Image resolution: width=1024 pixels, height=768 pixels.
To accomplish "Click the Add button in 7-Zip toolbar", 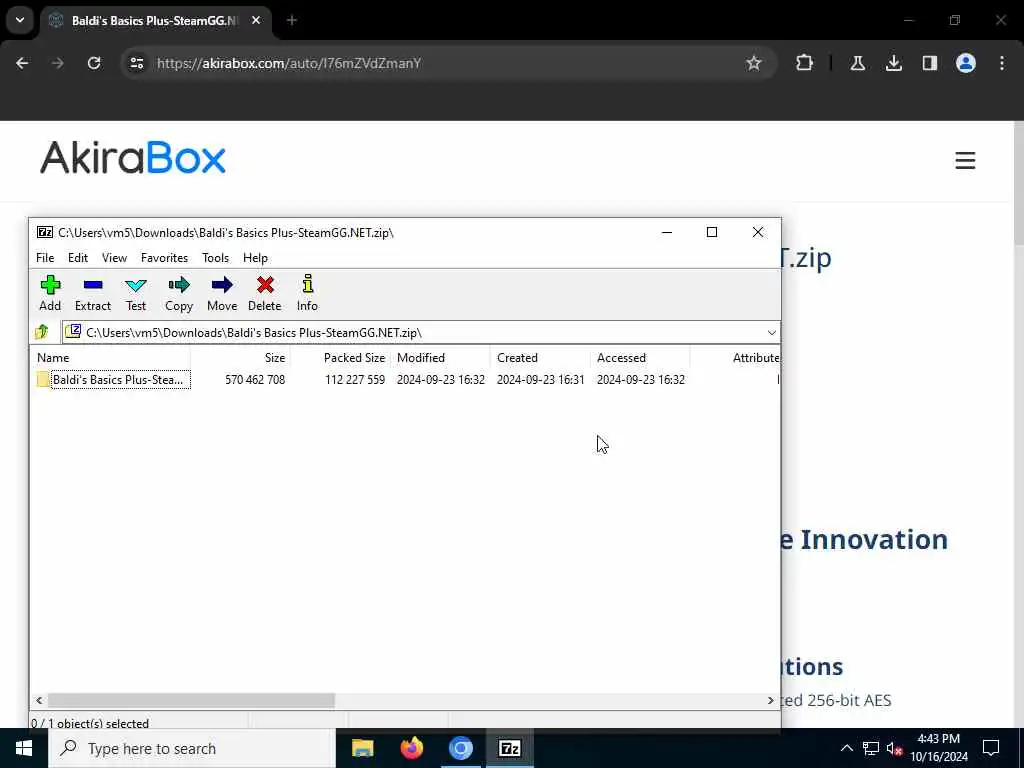I will 50,293.
